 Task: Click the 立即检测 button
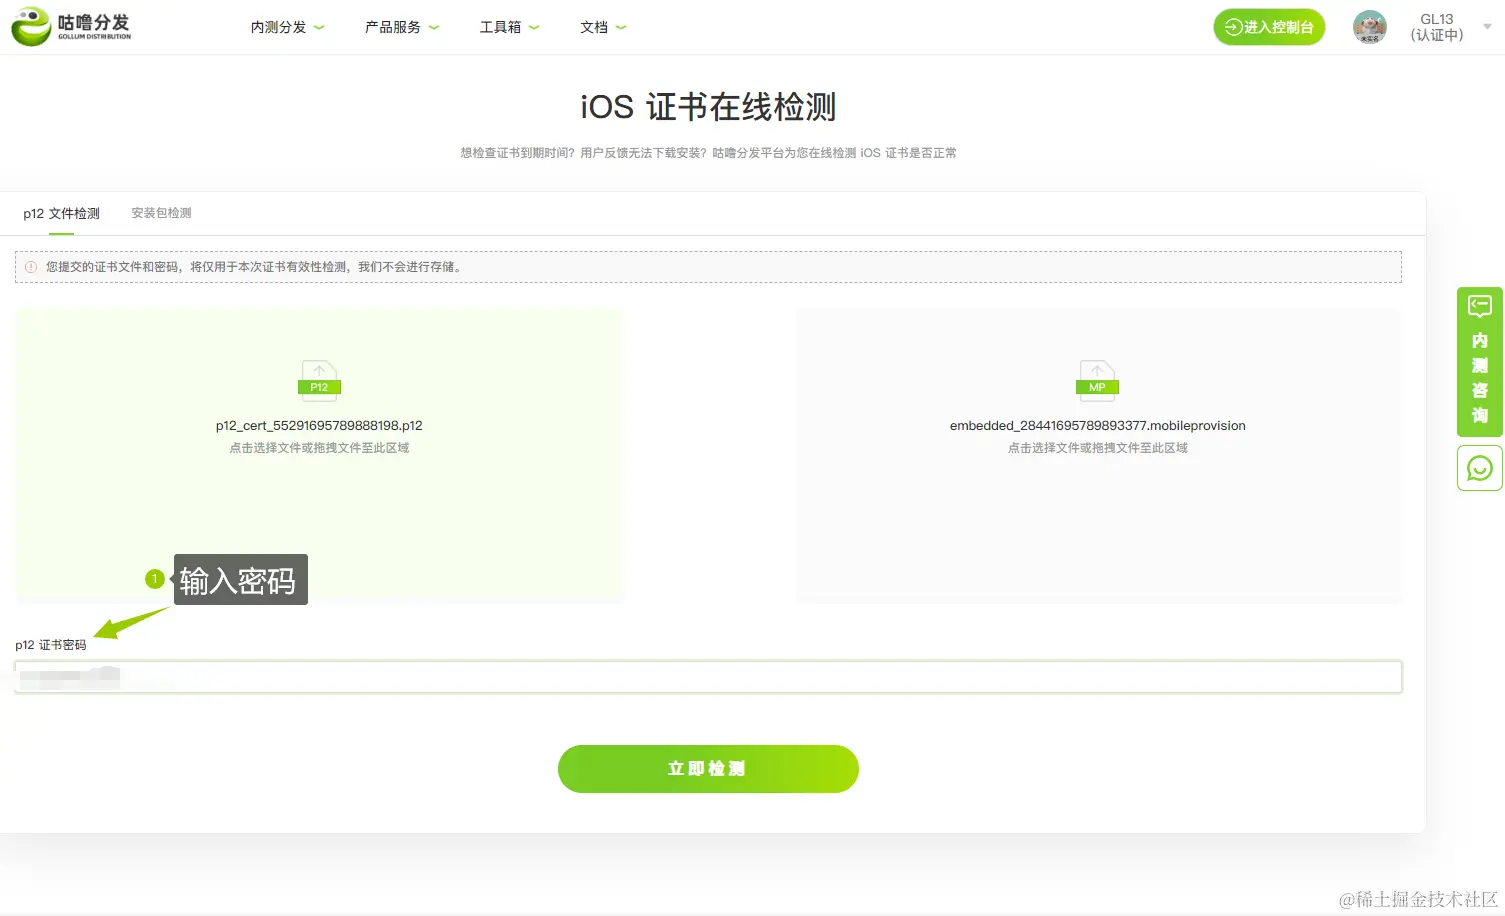(707, 768)
